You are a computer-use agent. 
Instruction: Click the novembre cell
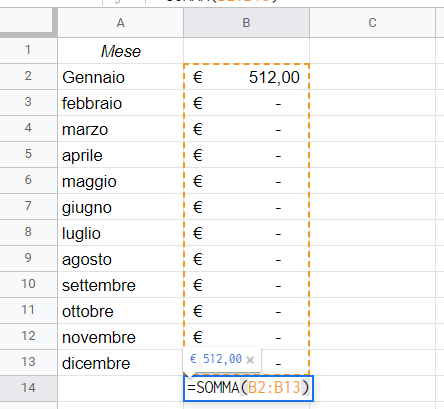[x=120, y=337]
